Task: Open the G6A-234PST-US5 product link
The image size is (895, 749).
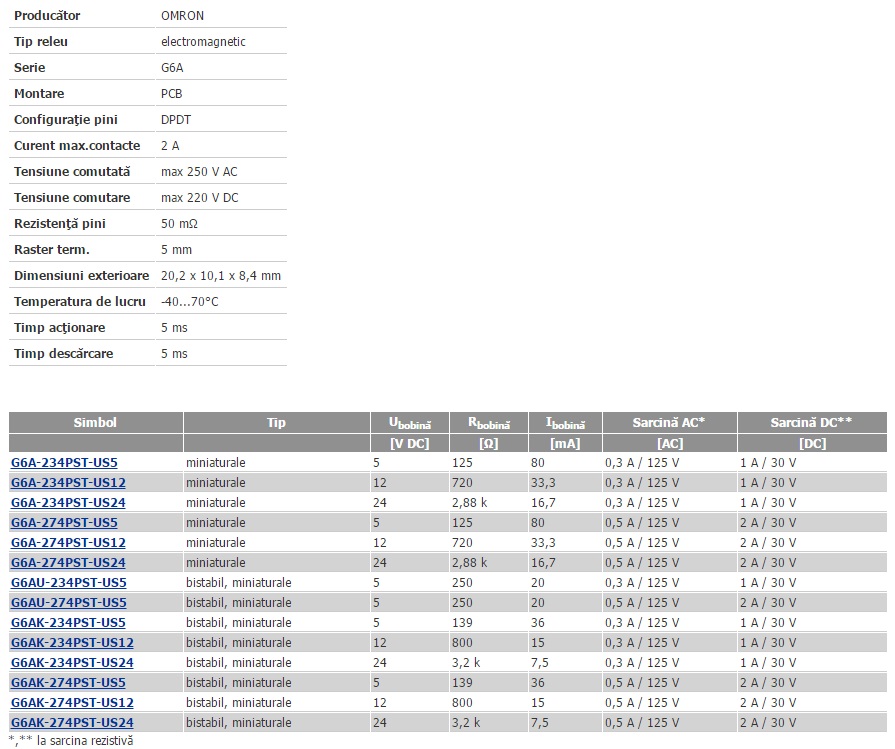Action: 64,463
